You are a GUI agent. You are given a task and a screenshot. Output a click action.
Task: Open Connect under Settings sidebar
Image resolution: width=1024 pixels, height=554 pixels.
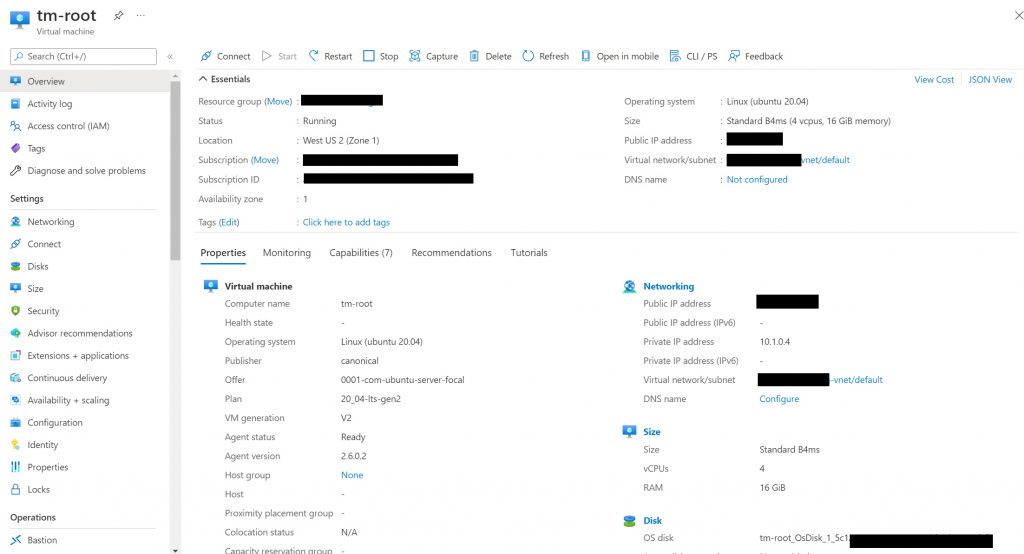pos(44,244)
